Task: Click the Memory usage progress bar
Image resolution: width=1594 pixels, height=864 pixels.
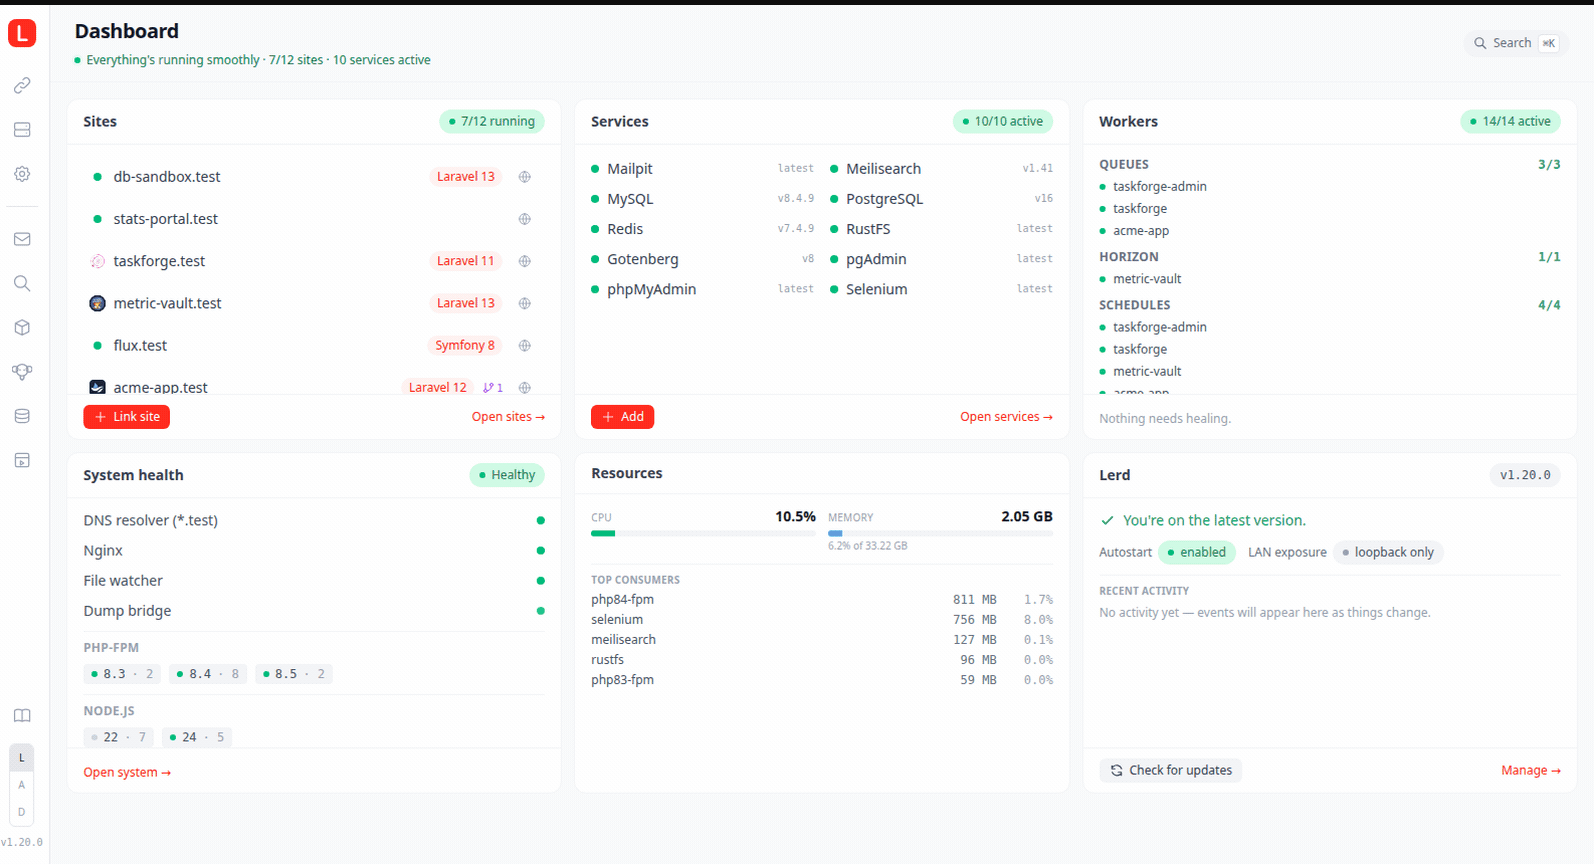Action: 940,534
